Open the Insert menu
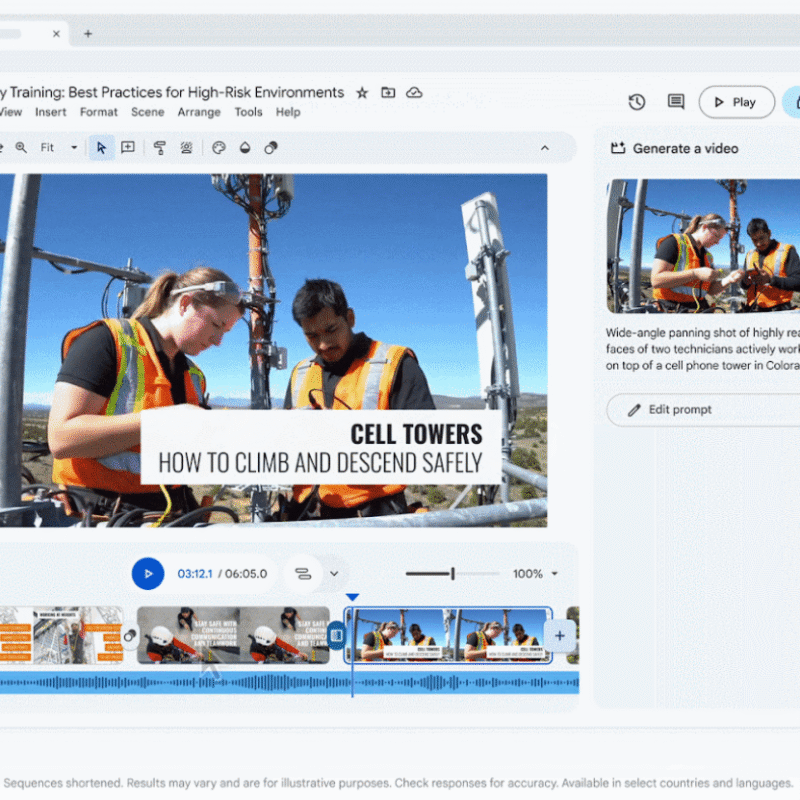The image size is (800, 800). (x=51, y=112)
